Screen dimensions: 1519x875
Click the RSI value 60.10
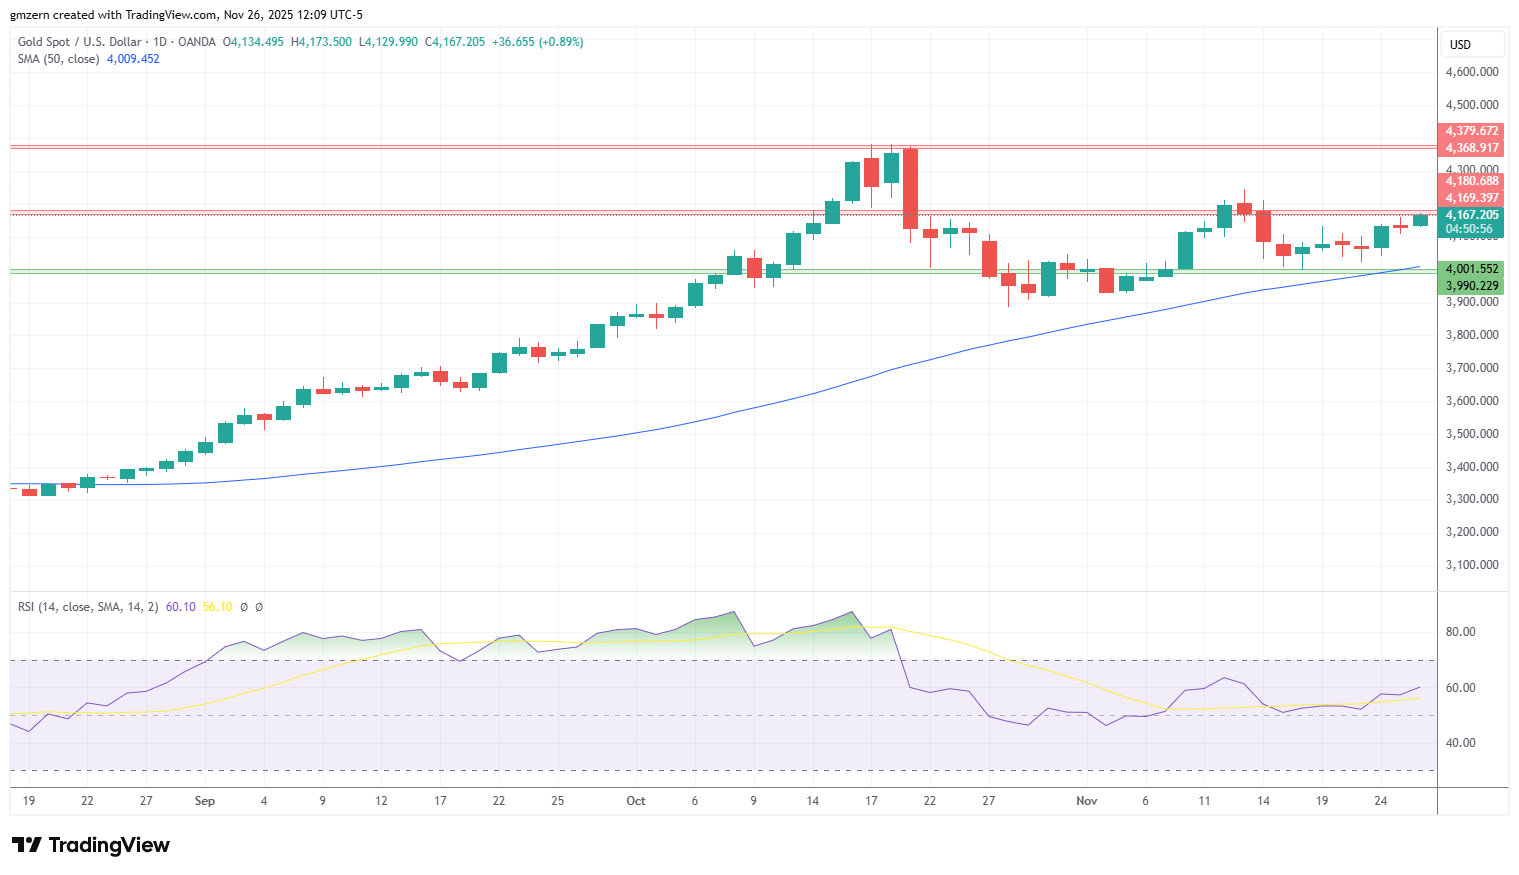pyautogui.click(x=181, y=607)
